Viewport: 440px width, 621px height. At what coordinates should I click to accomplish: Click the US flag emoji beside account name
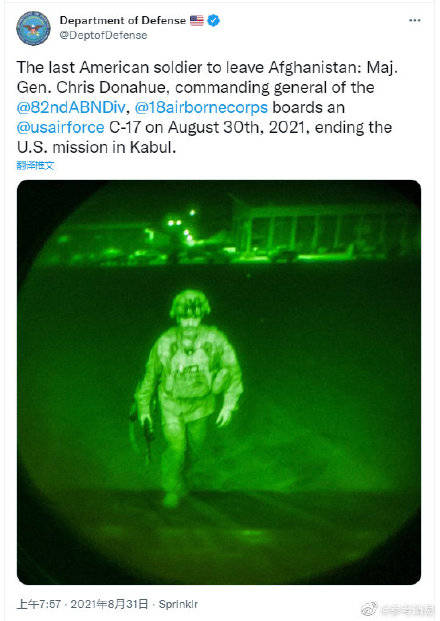tap(197, 20)
